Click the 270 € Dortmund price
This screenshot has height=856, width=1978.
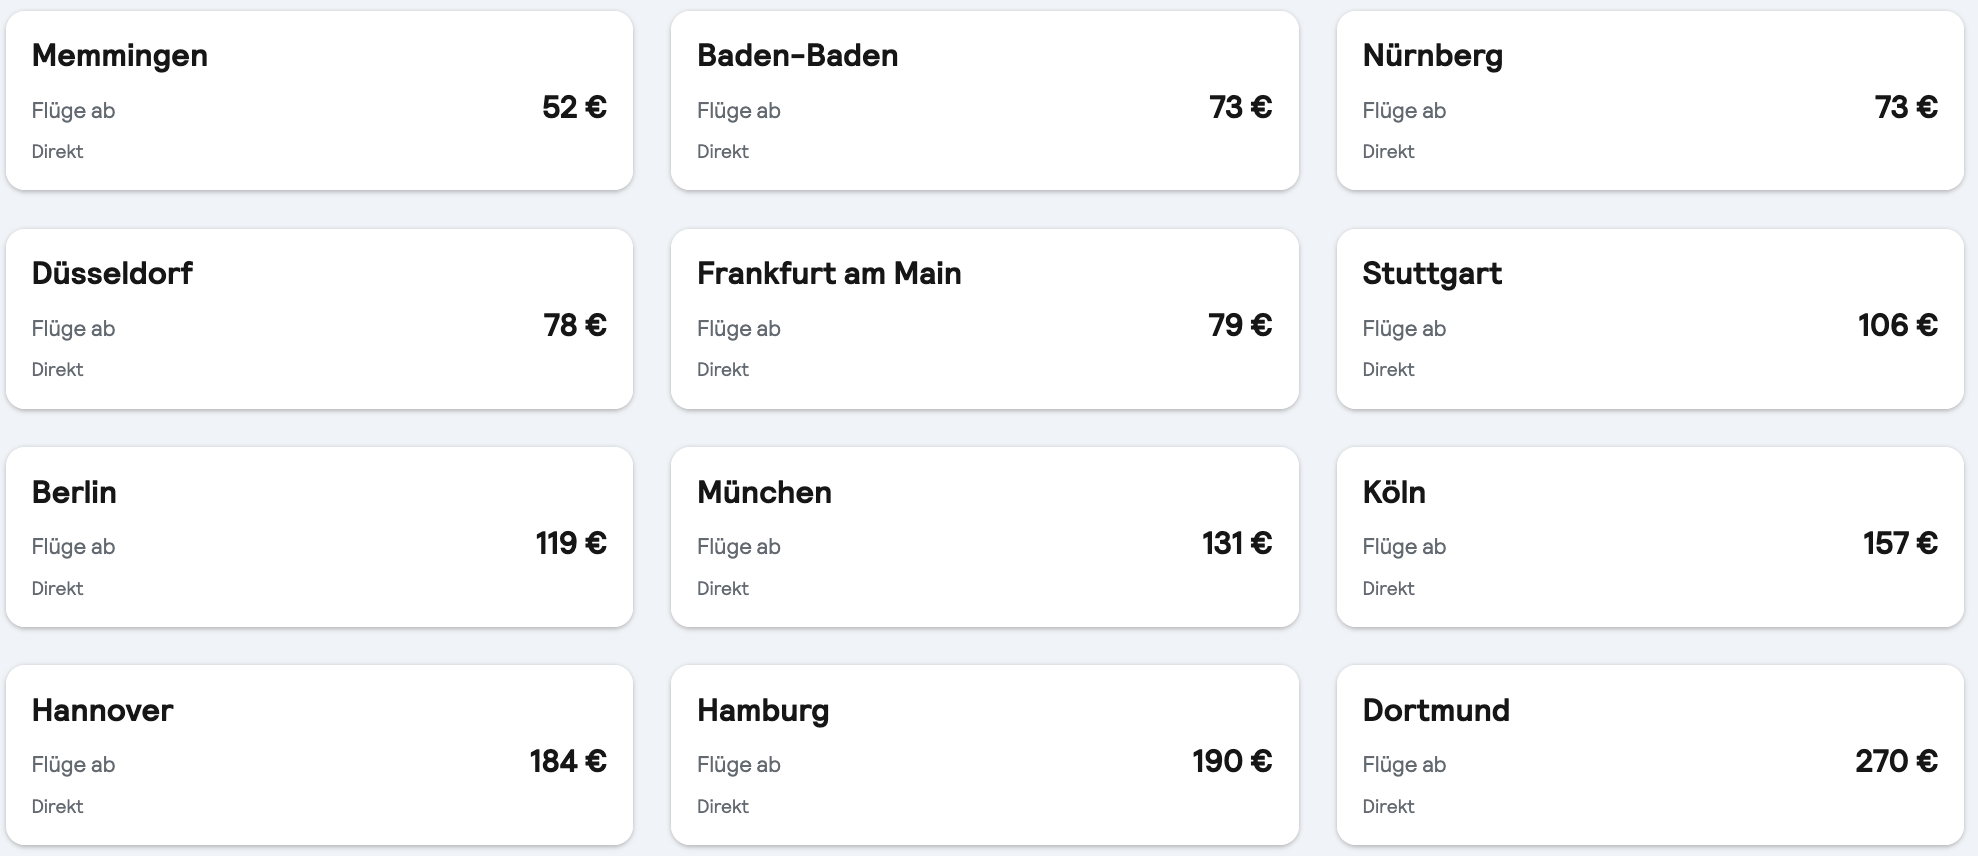[1896, 761]
